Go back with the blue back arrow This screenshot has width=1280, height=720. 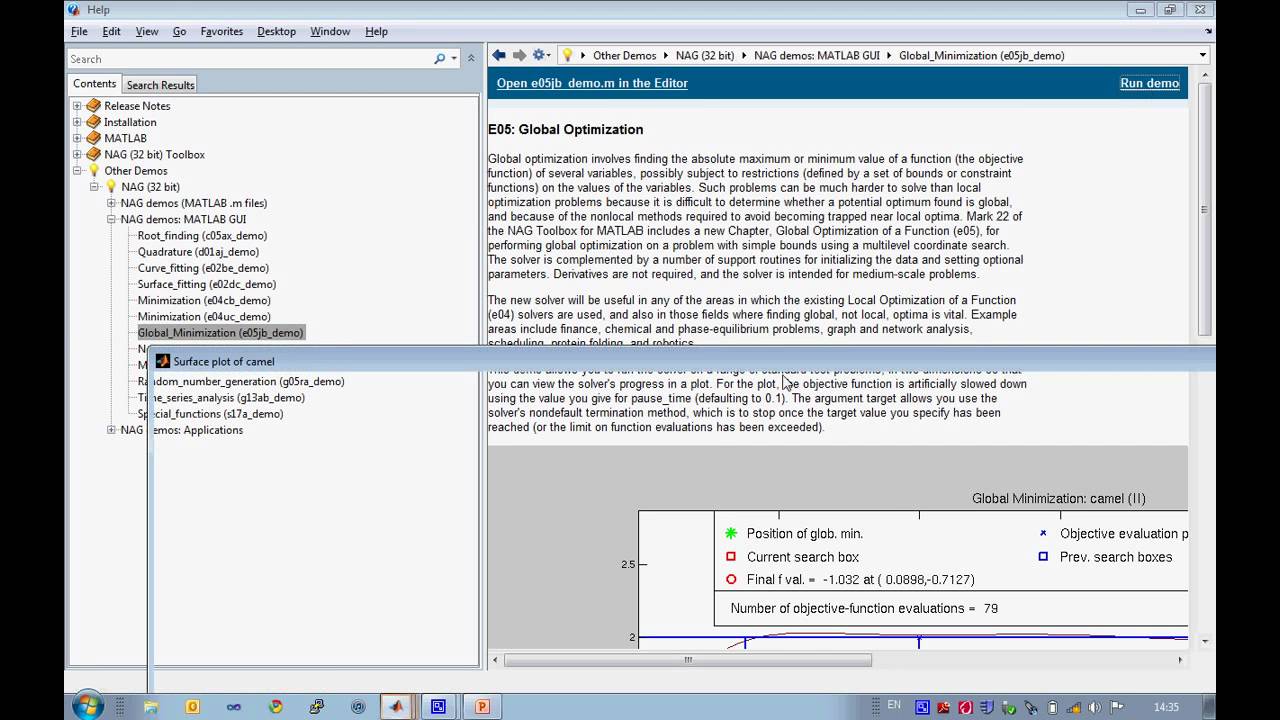[499, 55]
